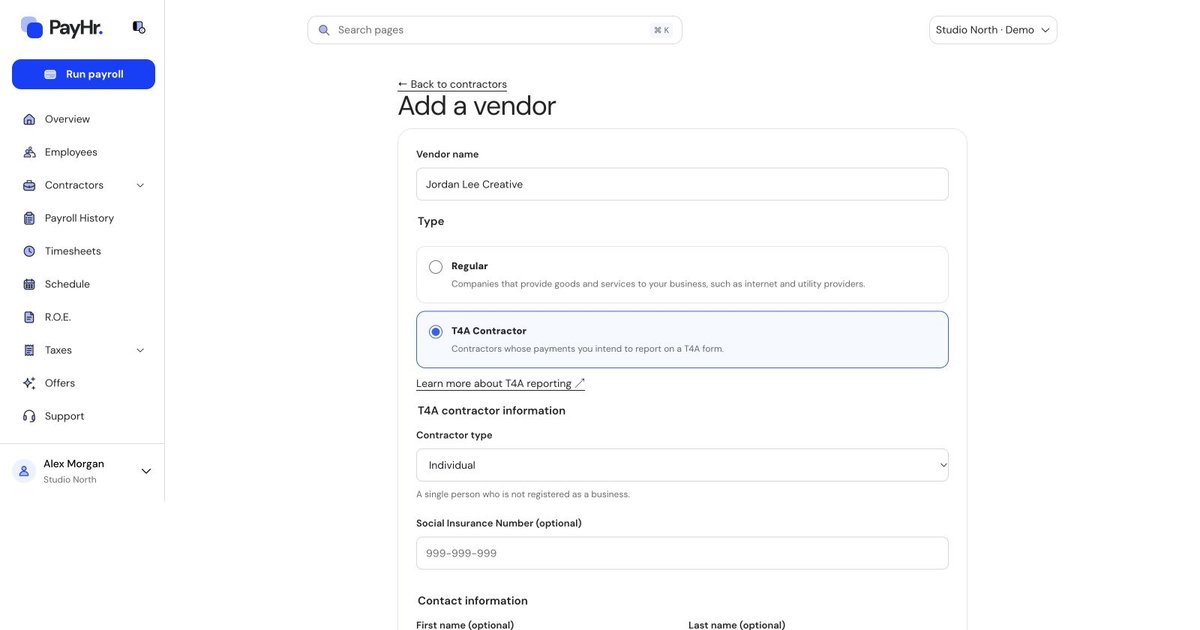Click the Social Insurance Number field
The width and height of the screenshot is (1200, 630).
(682, 553)
